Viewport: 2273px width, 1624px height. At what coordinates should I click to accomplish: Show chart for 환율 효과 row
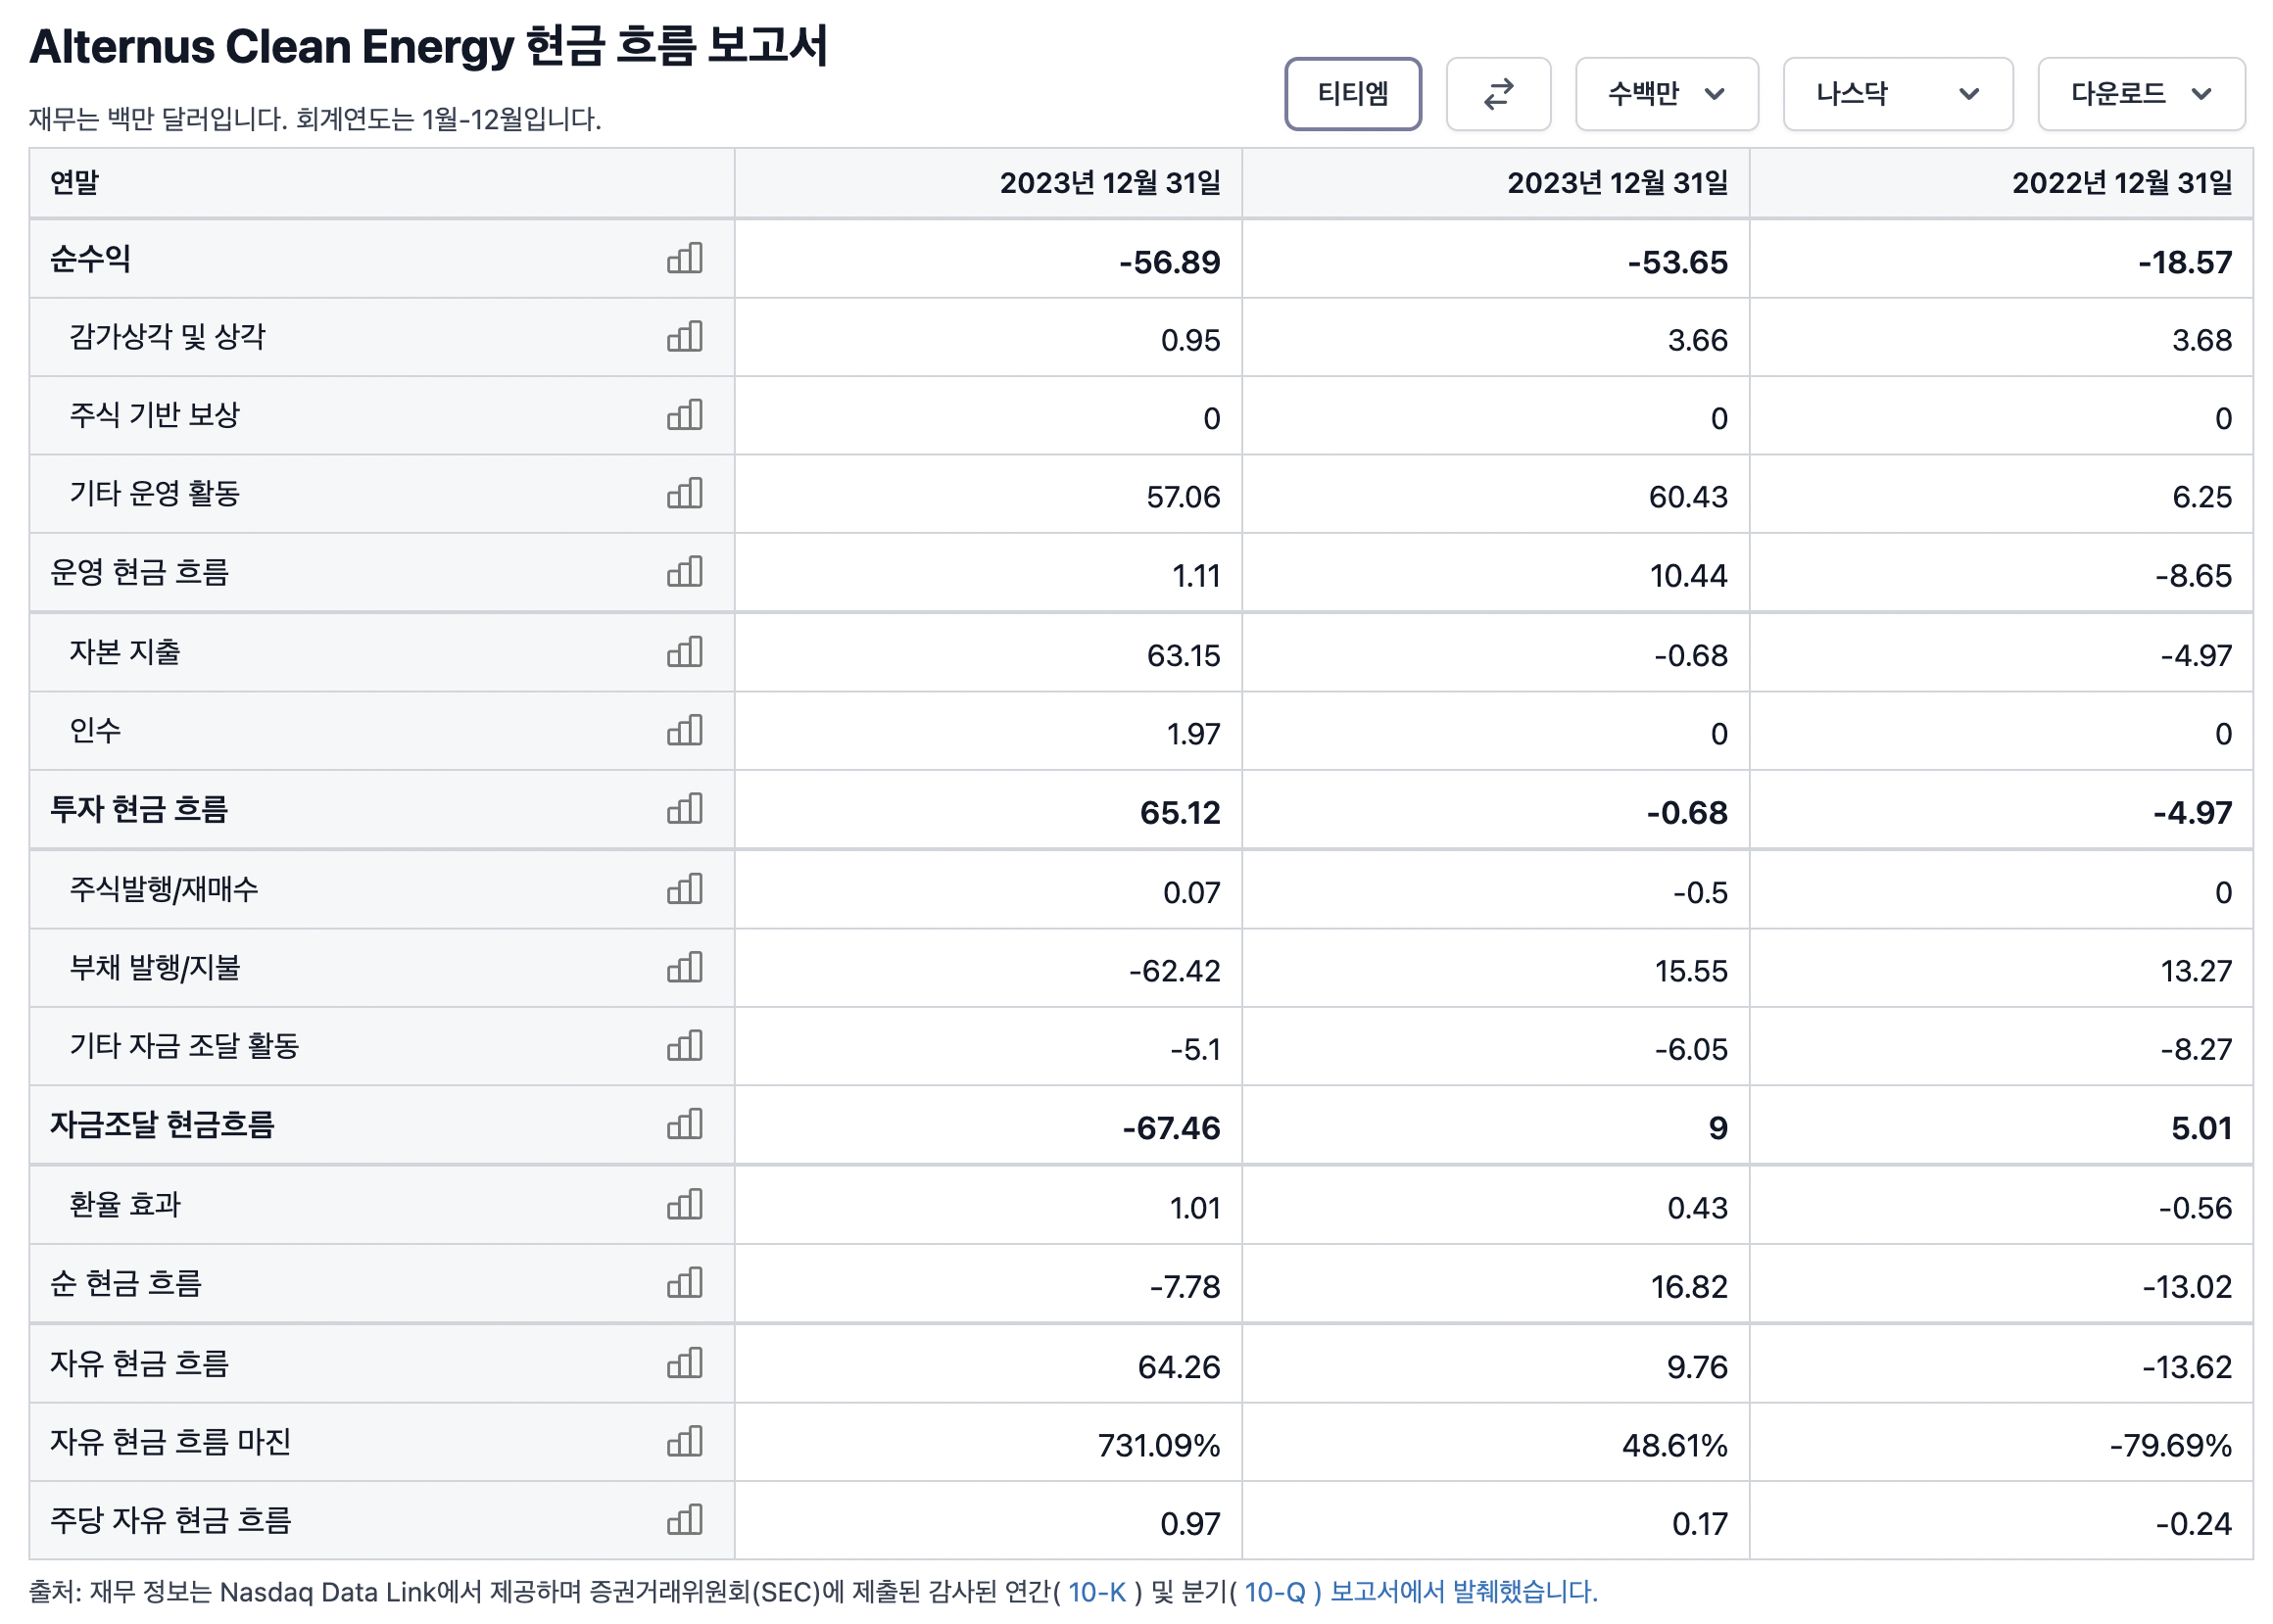coord(685,1205)
